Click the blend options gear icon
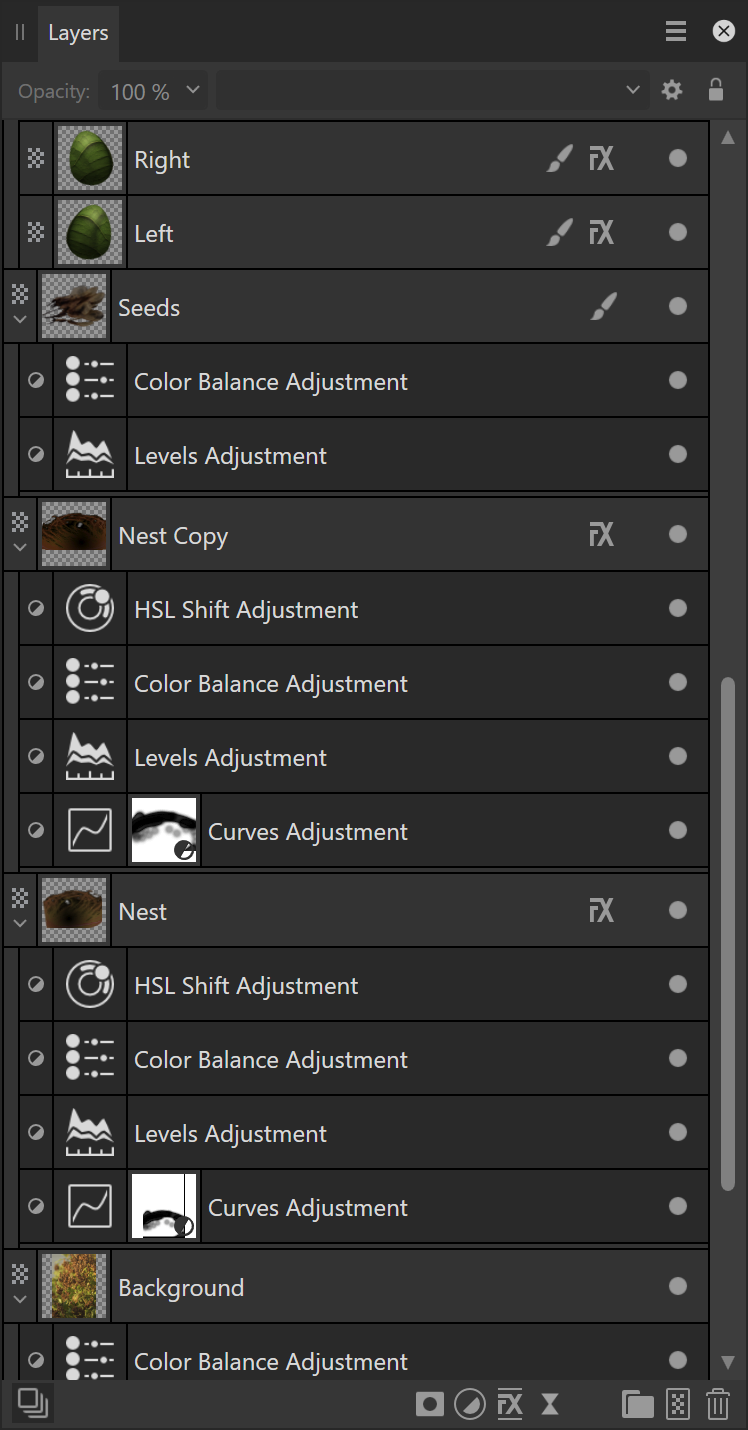This screenshot has width=748, height=1430. (x=672, y=90)
